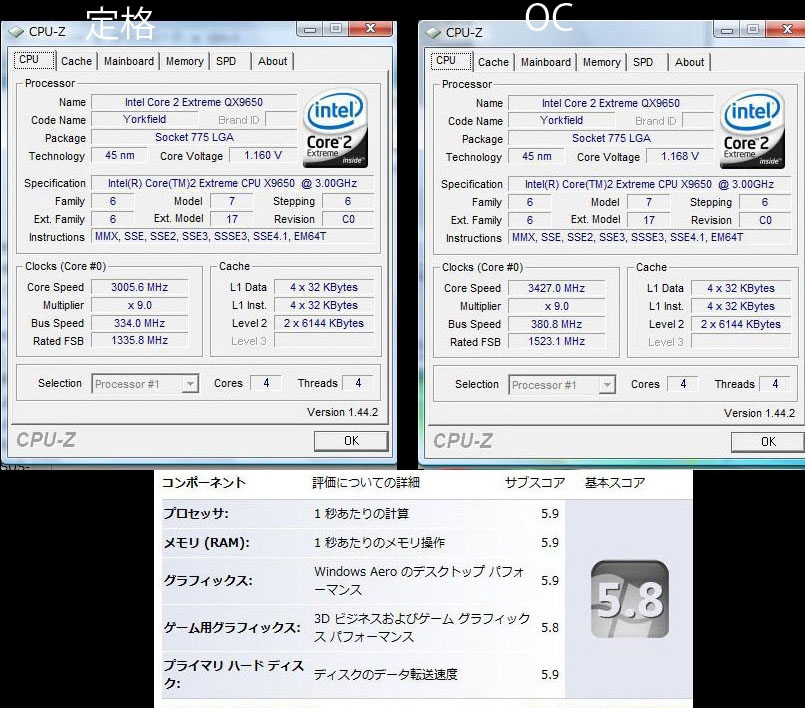Image resolution: width=805 pixels, height=708 pixels.
Task: Maximize the left CPU-Z window
Action: point(336,29)
